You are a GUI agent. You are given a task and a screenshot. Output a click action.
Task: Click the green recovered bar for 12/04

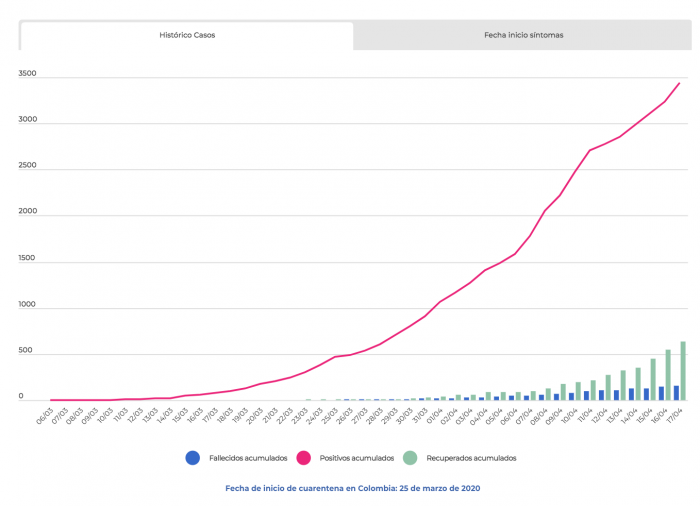click(608, 388)
